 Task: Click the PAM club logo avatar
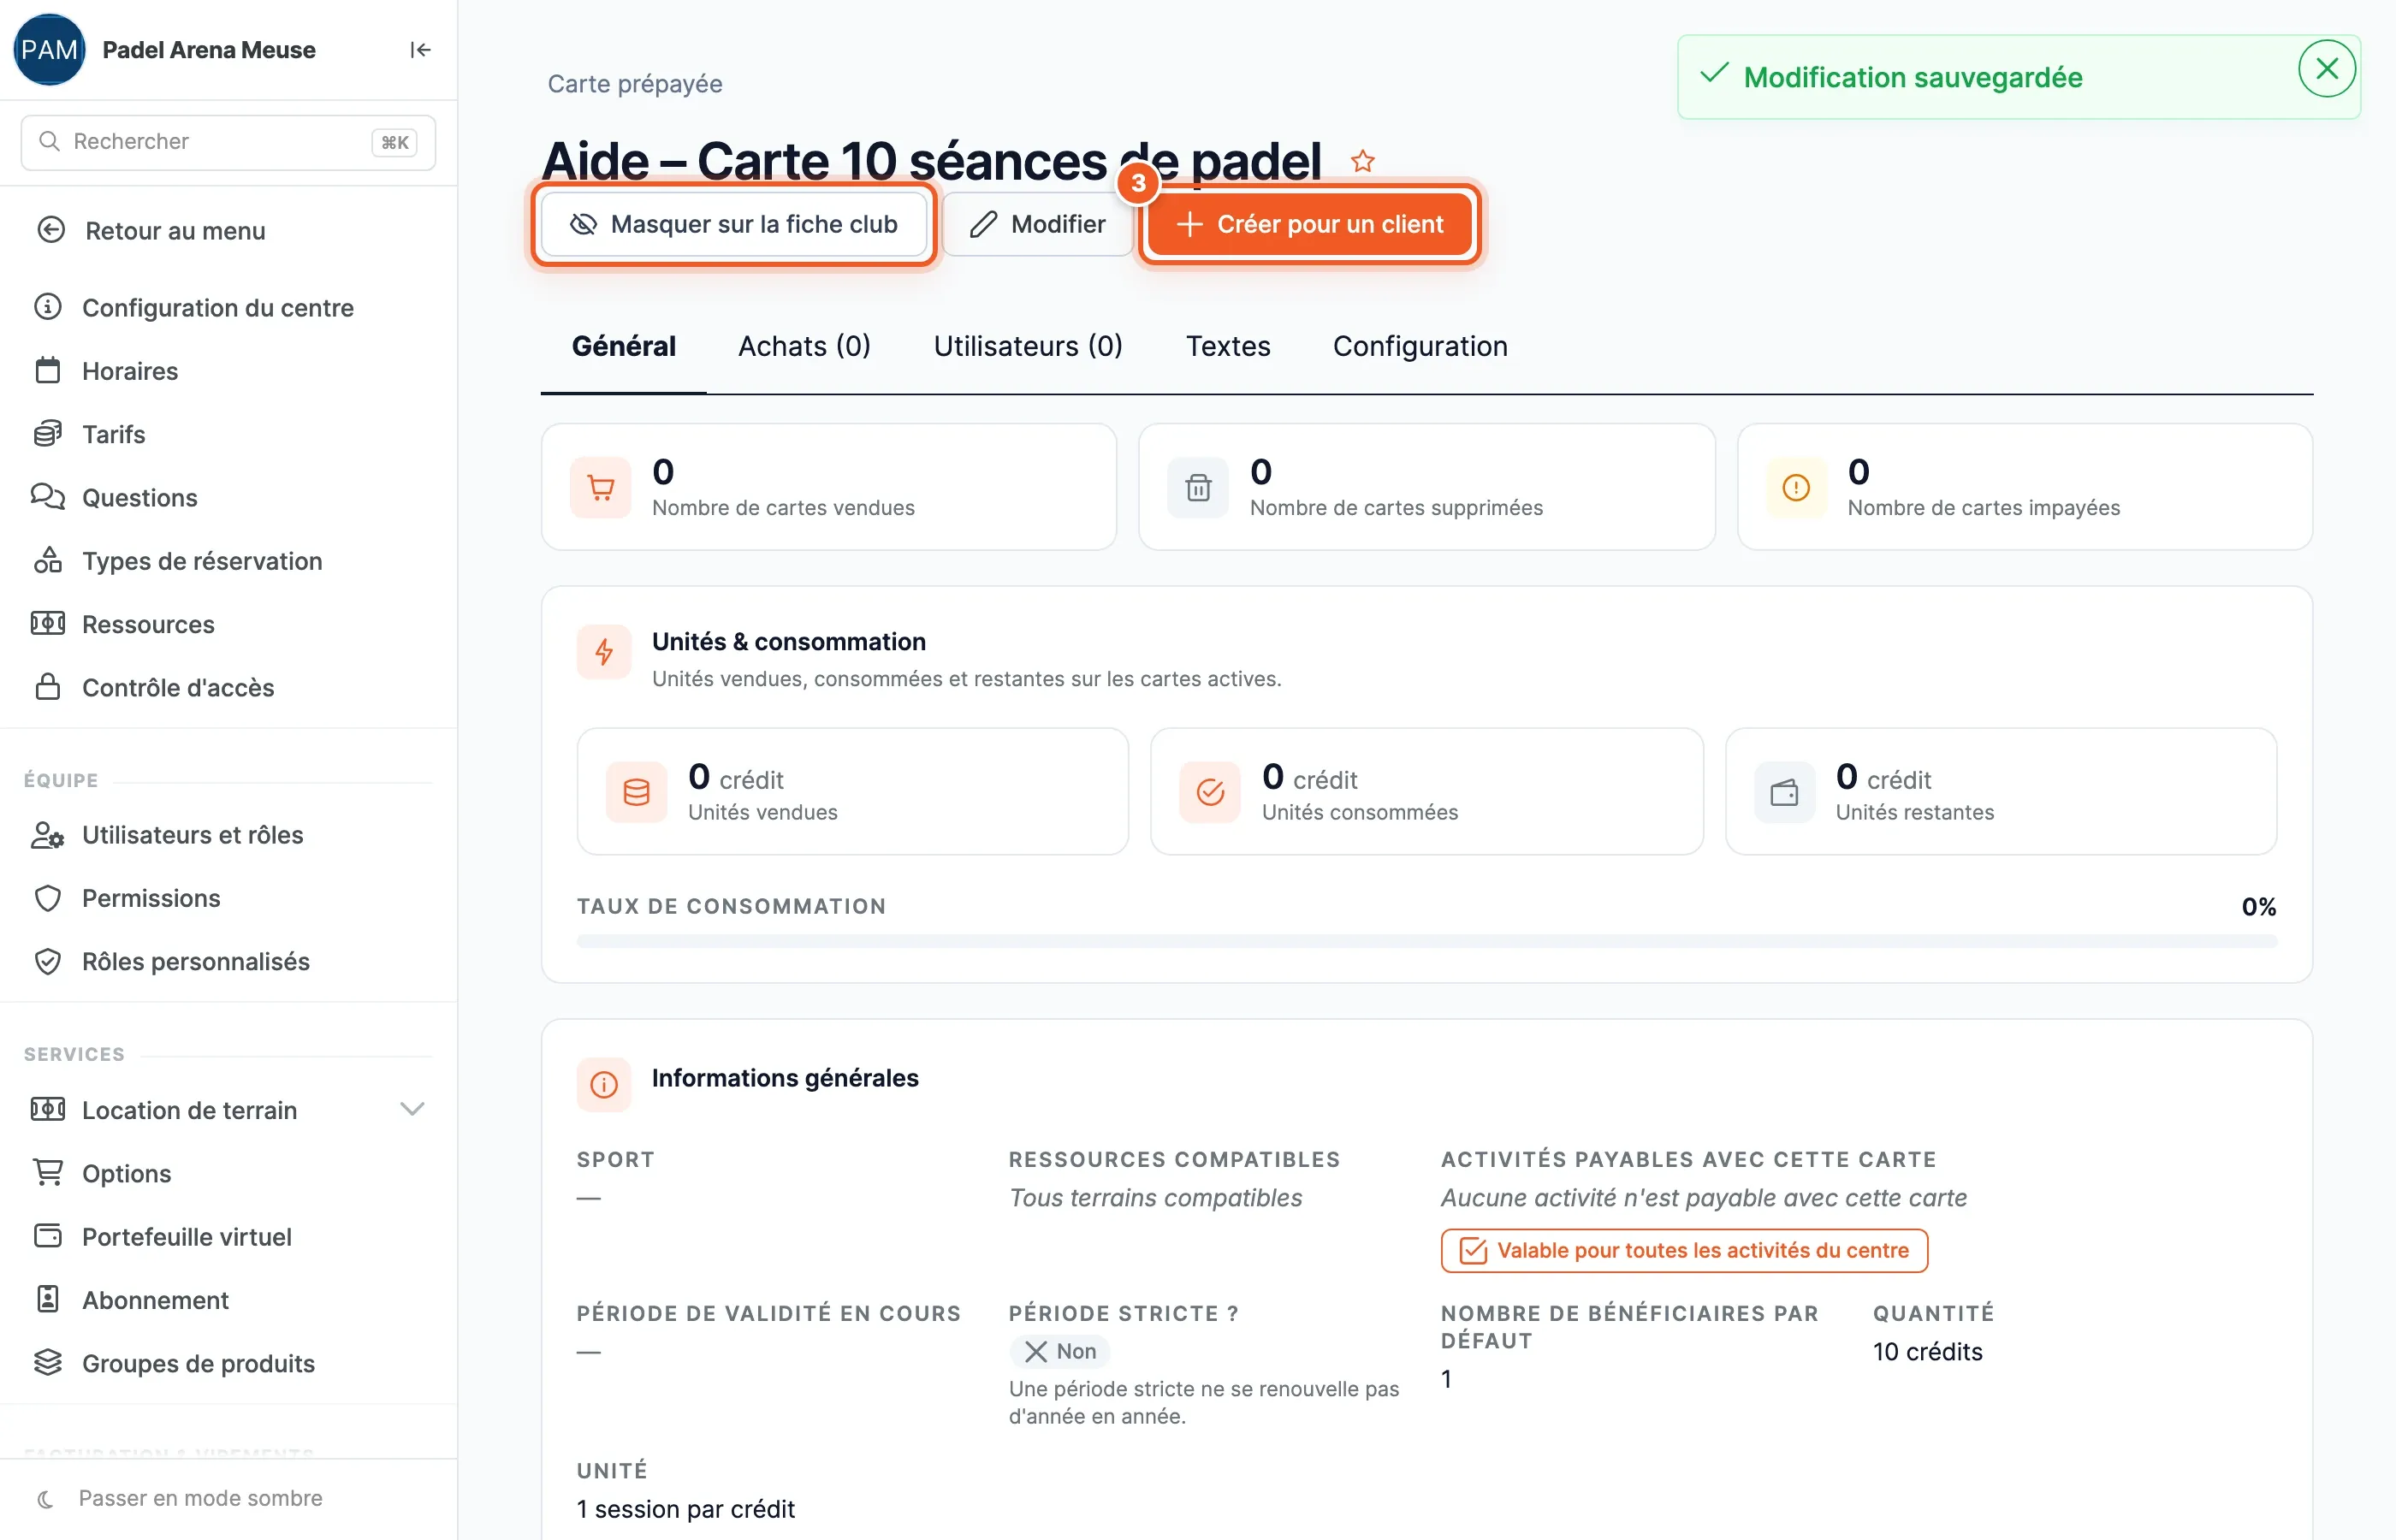pyautogui.click(x=49, y=50)
